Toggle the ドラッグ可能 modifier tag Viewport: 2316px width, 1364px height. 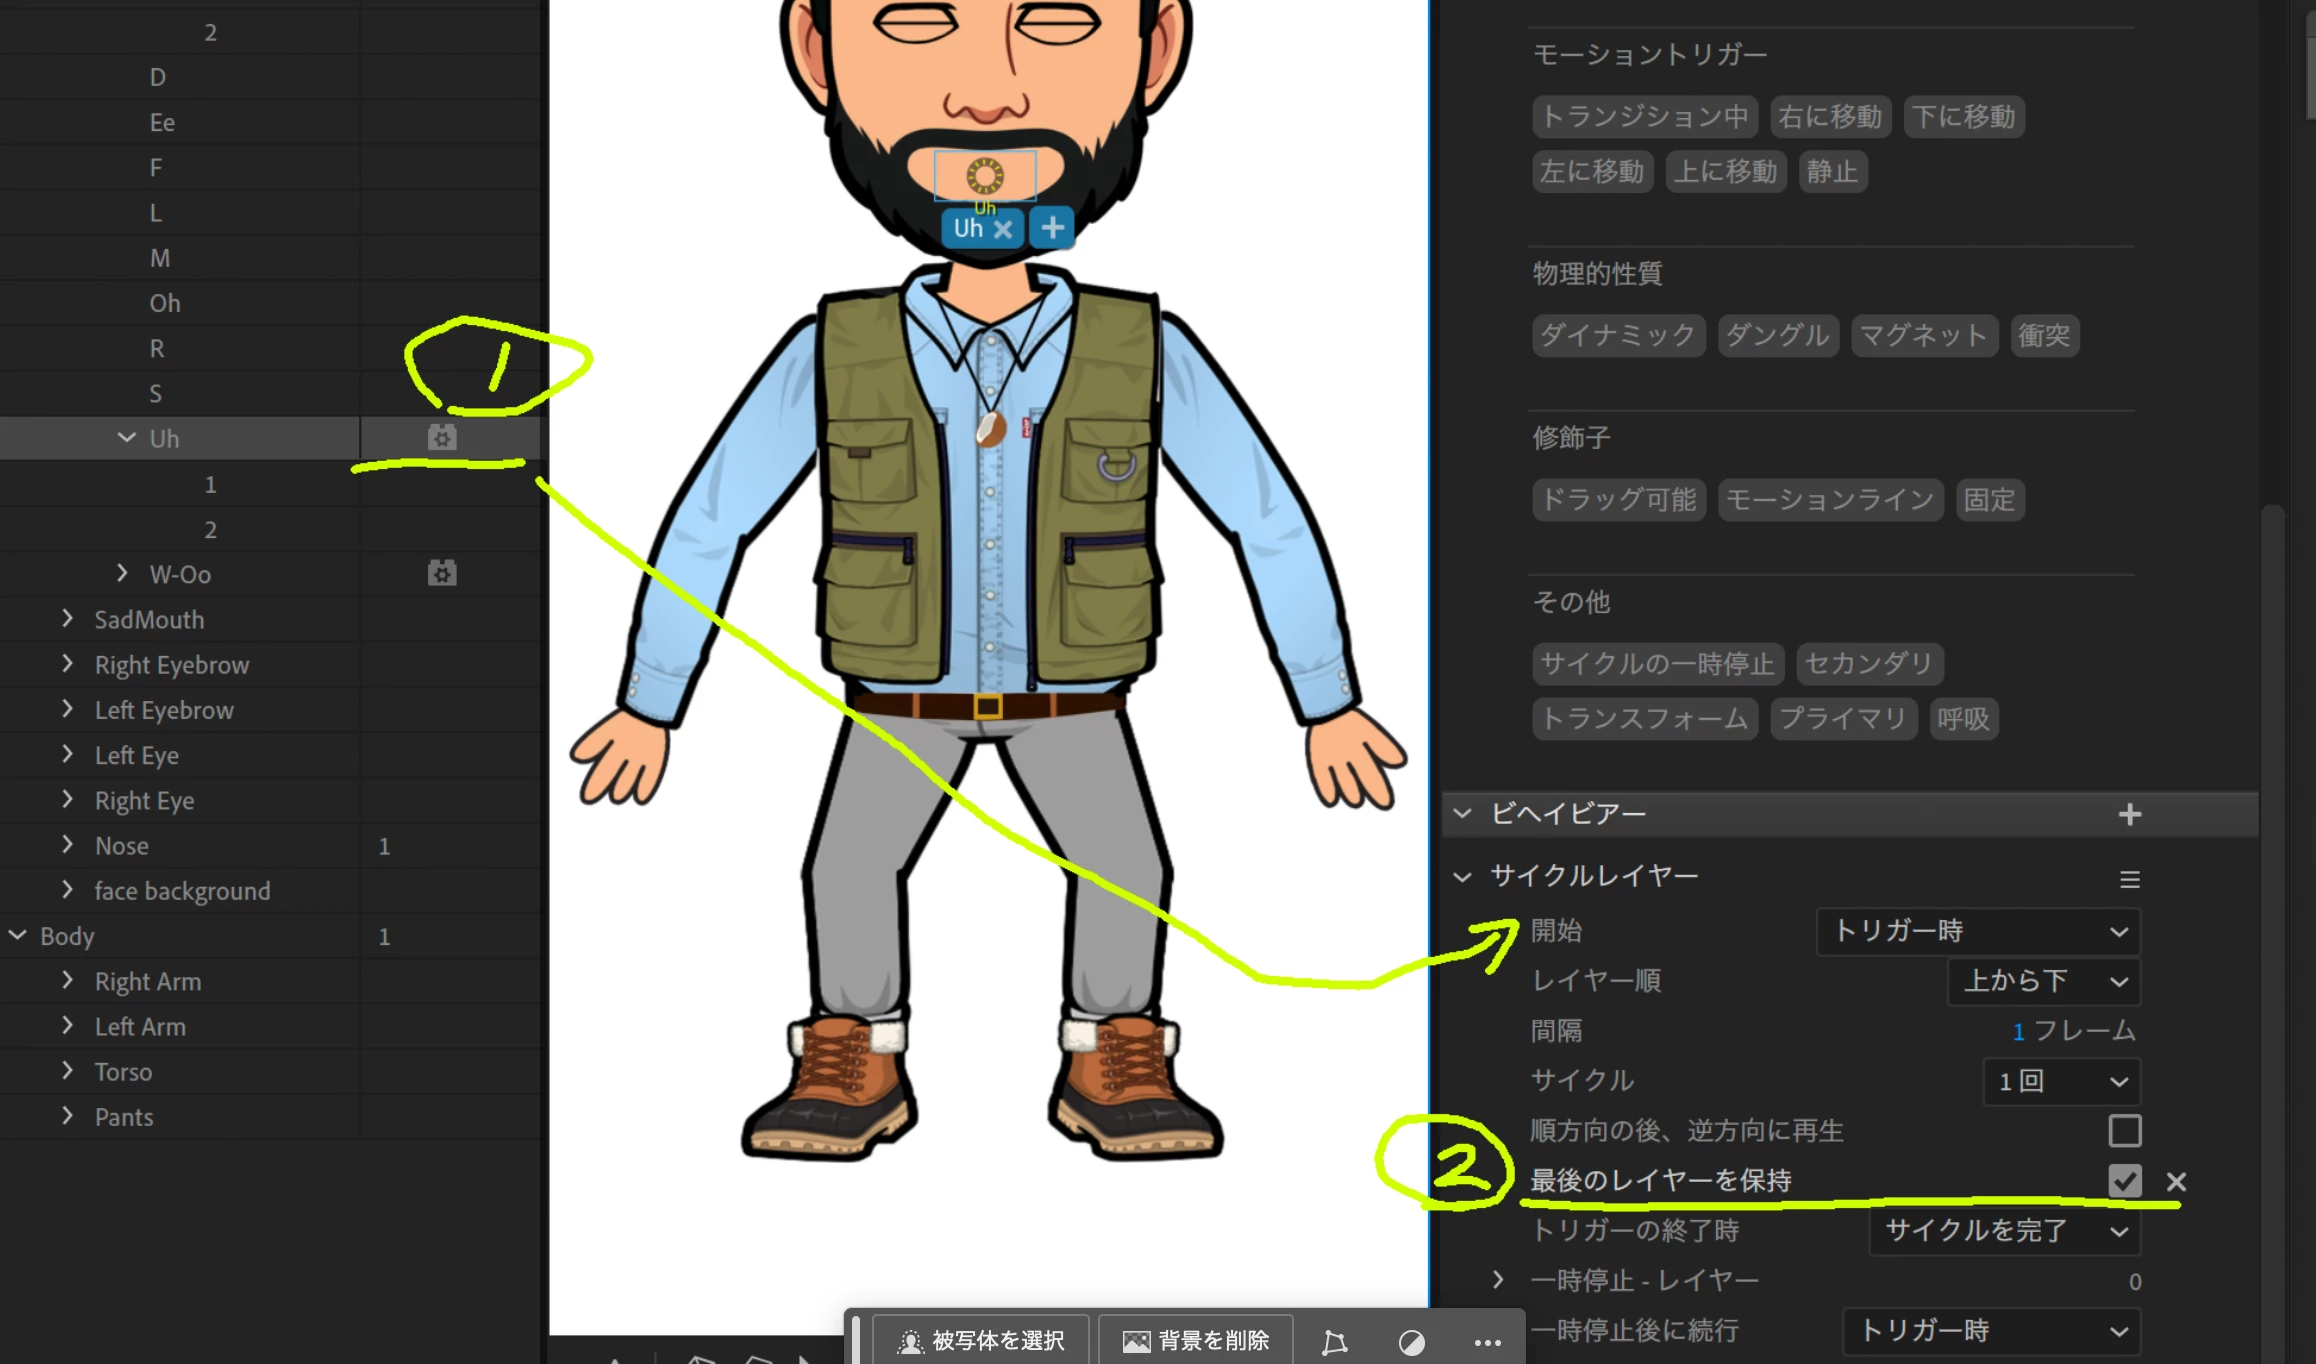click(x=1618, y=499)
